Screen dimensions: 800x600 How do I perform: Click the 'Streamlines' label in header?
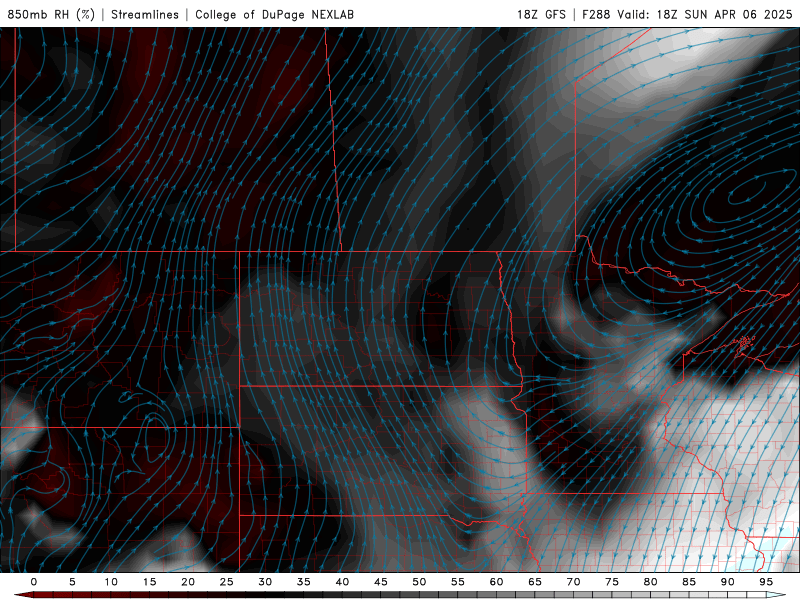[145, 14]
